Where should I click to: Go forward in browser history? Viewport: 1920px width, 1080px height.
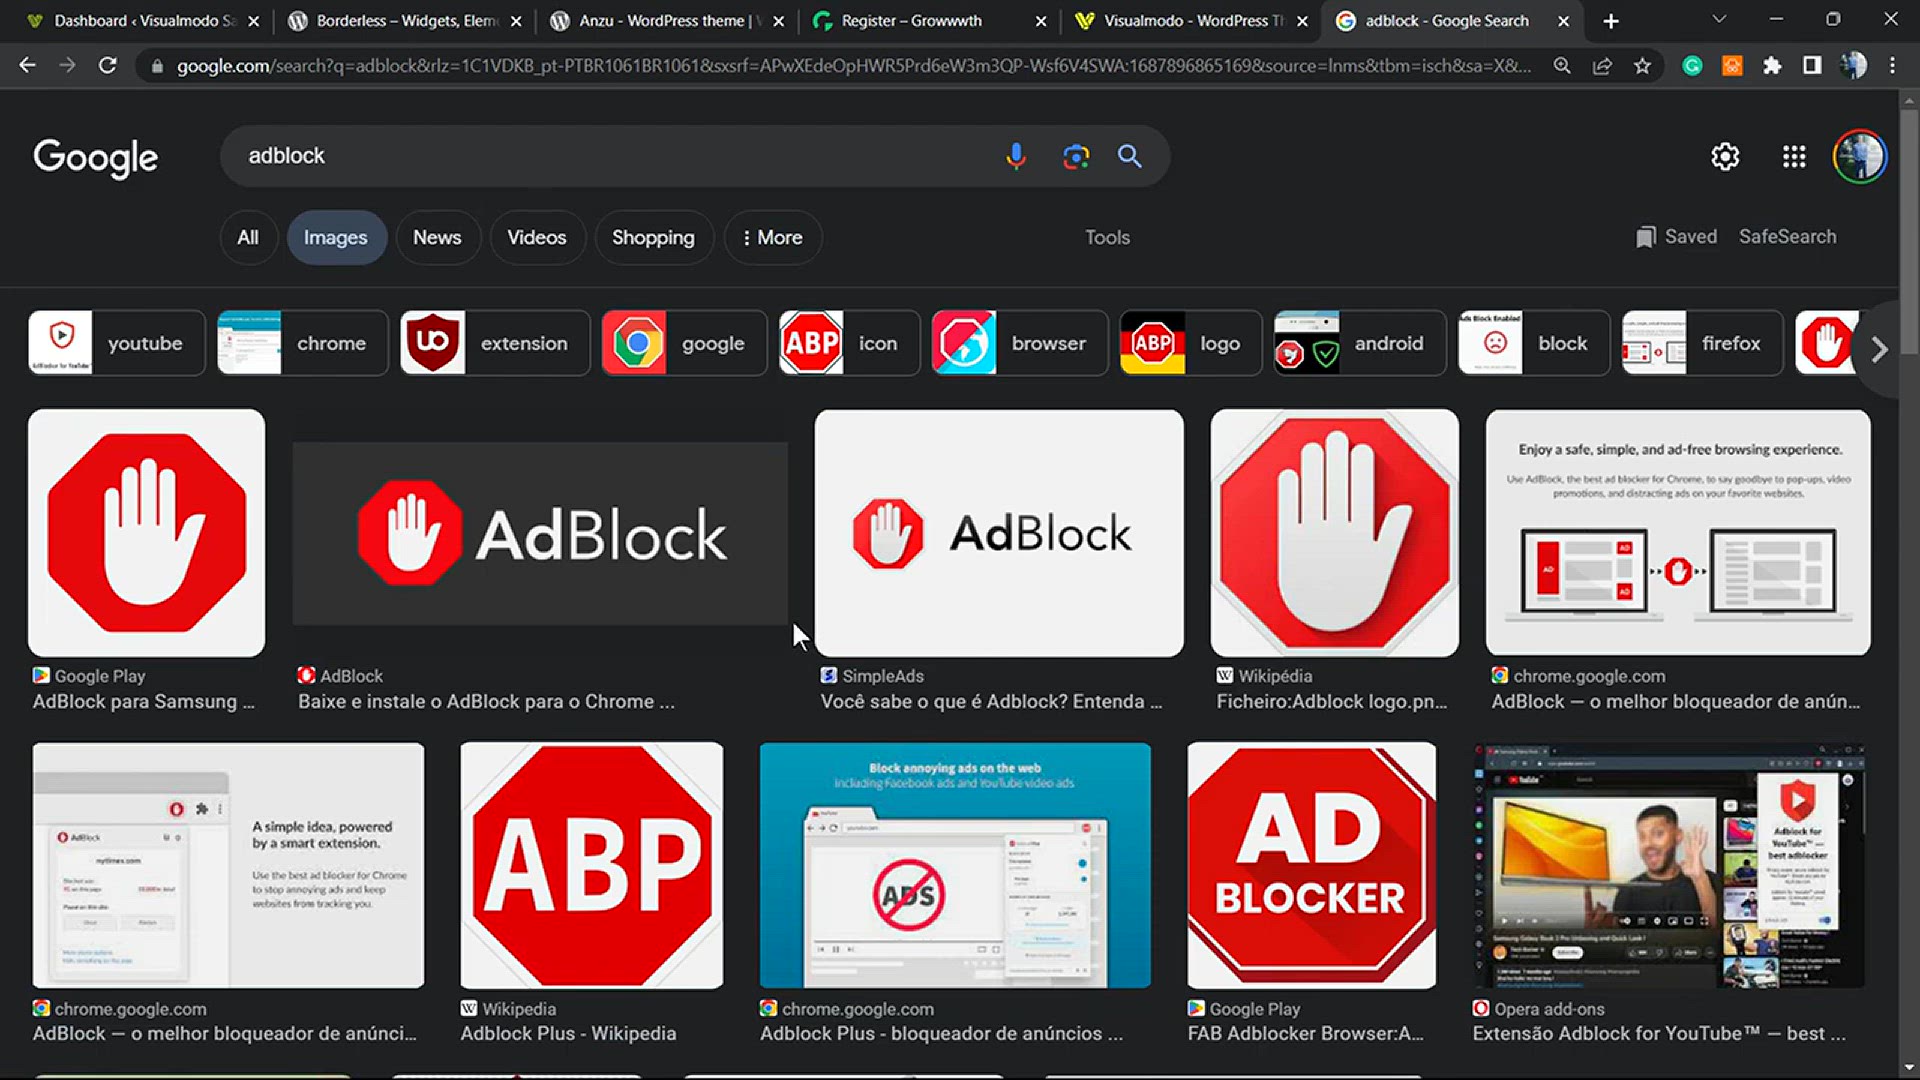[x=67, y=65]
